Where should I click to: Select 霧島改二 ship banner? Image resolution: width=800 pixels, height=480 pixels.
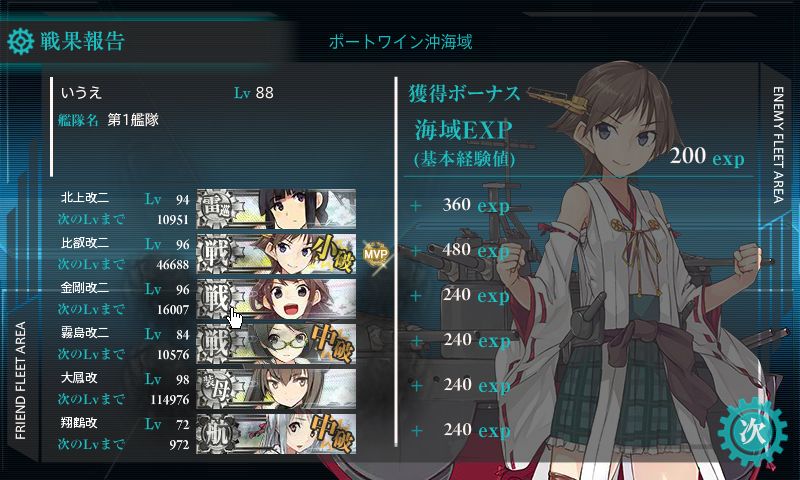coord(276,343)
